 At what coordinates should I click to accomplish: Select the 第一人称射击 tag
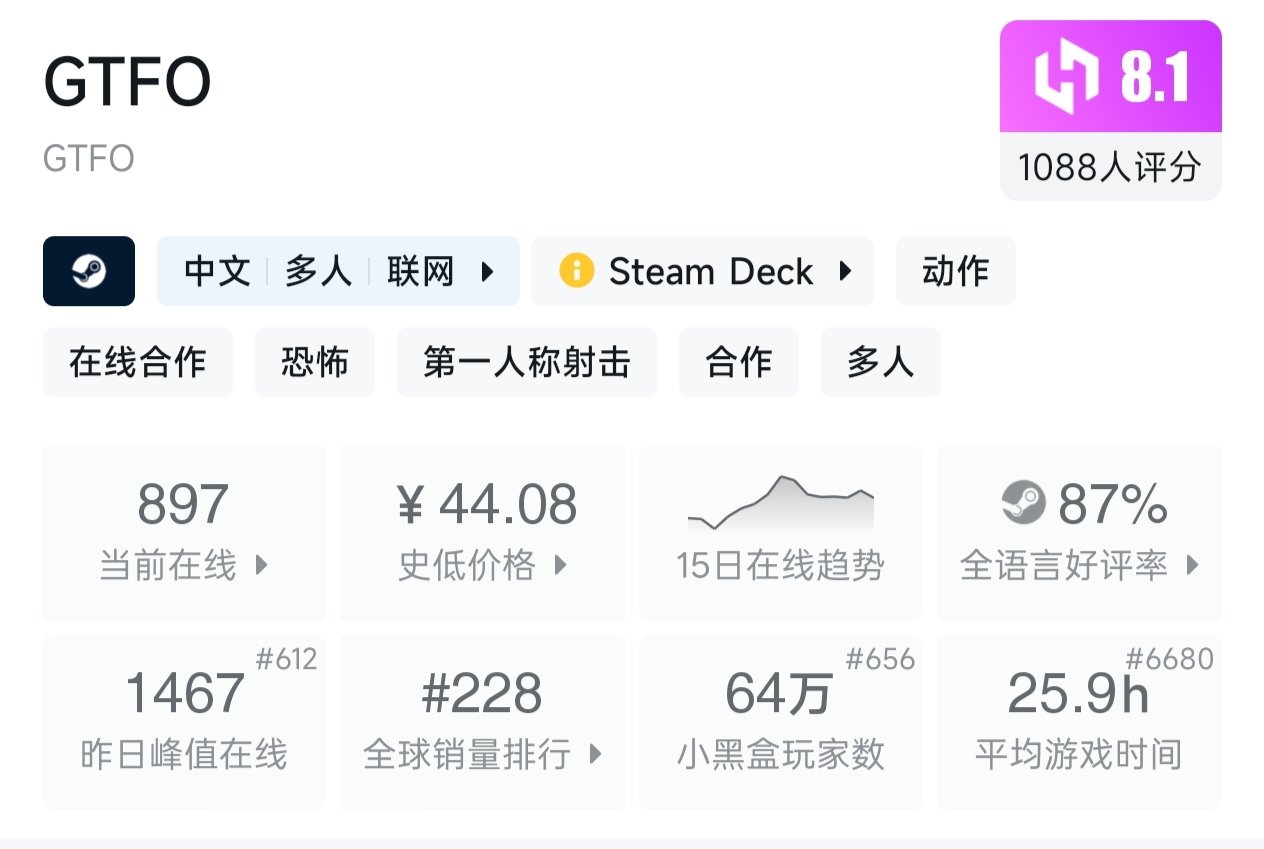pos(526,362)
